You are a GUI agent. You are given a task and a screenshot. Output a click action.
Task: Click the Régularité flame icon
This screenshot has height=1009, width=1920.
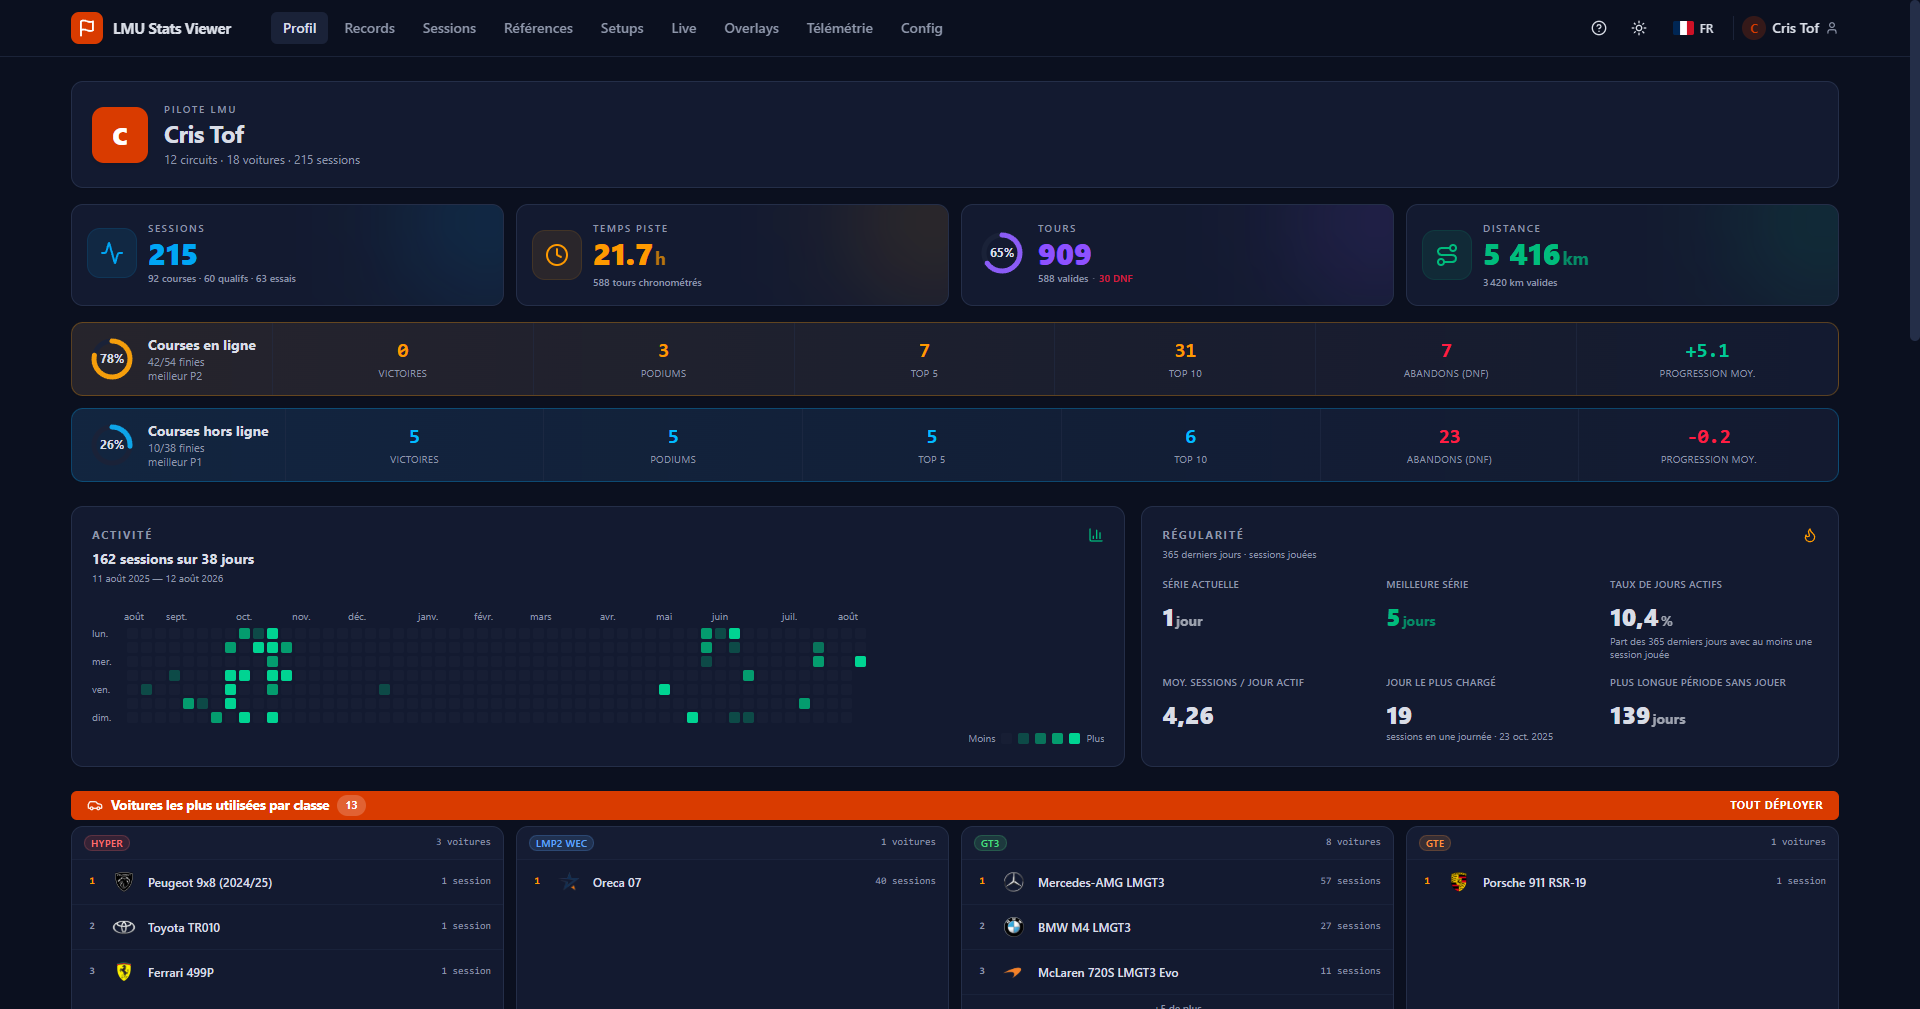point(1809,535)
